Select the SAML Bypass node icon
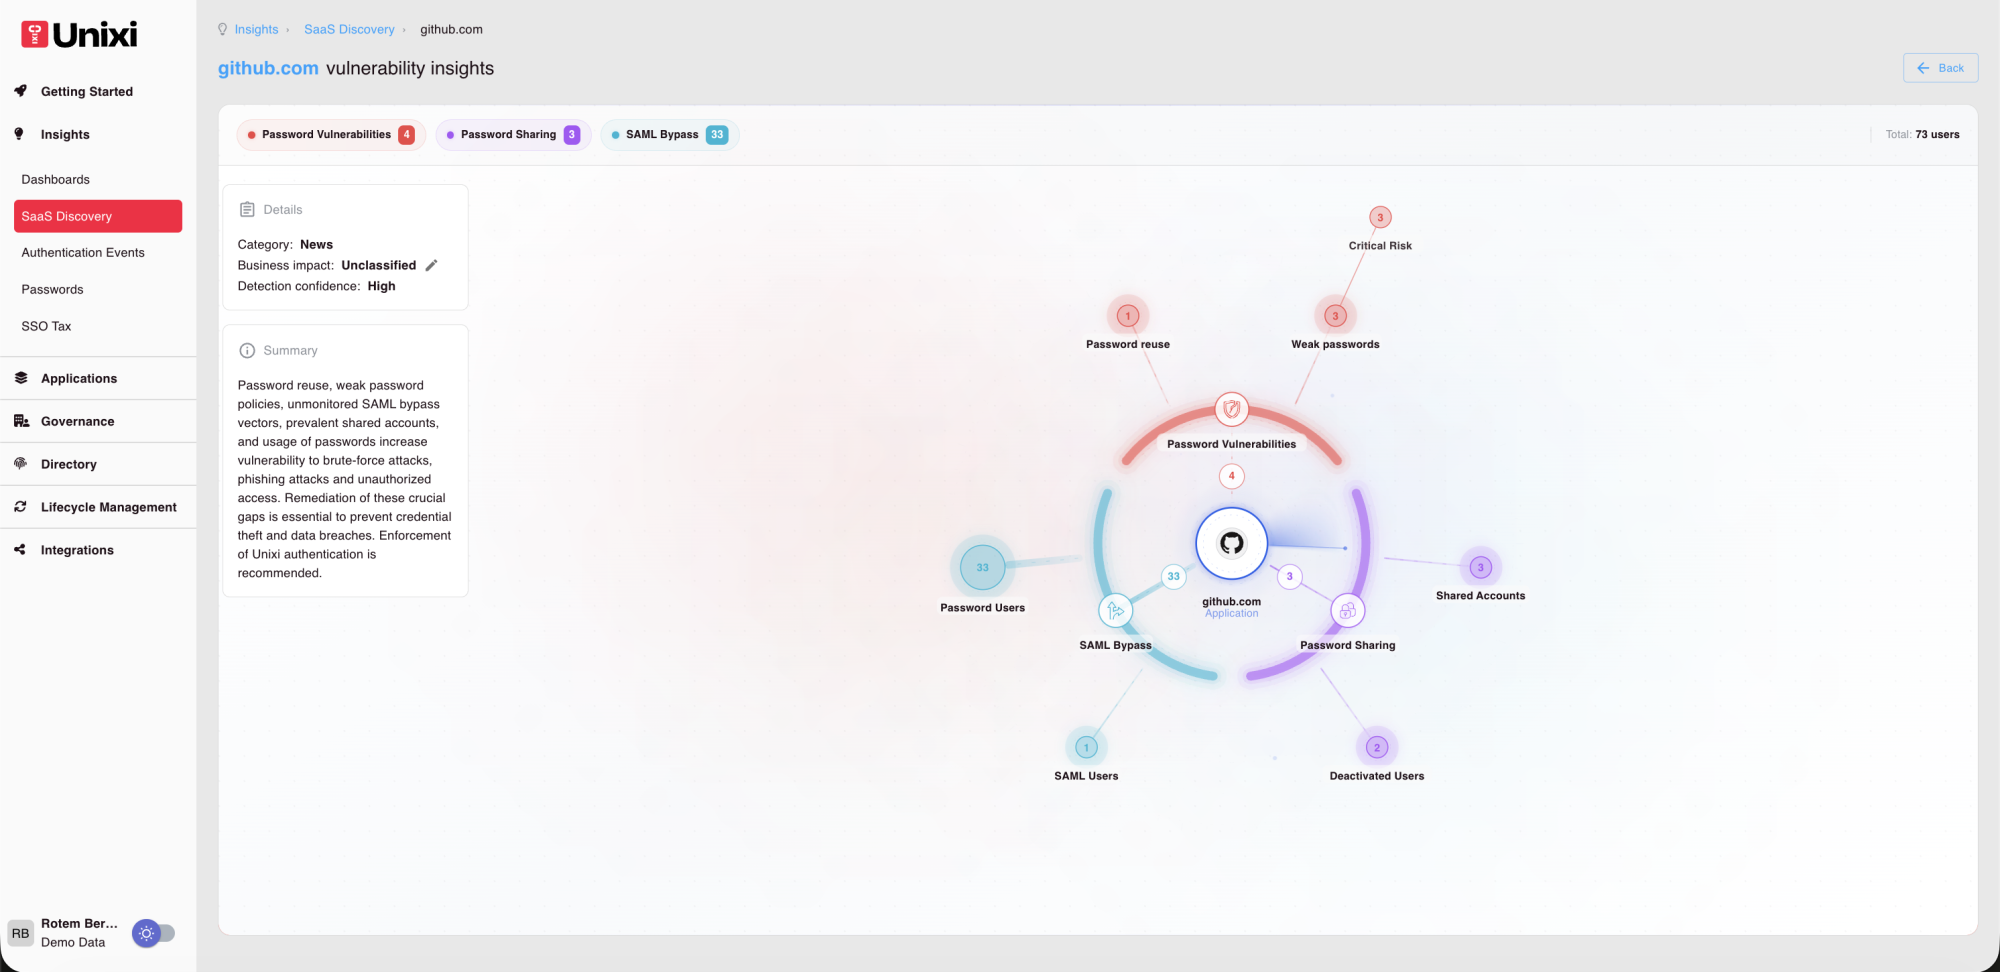 click(x=1115, y=610)
